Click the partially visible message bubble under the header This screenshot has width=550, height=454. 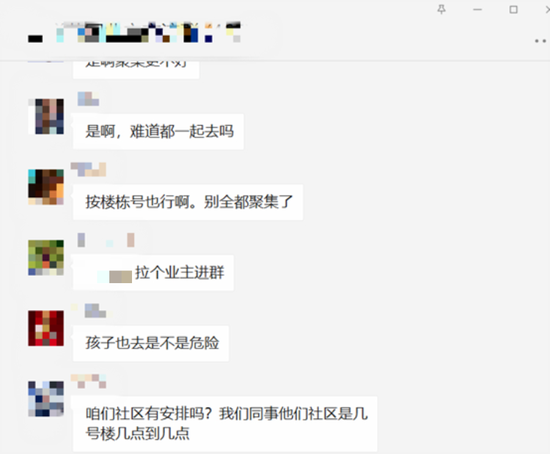coord(136,69)
